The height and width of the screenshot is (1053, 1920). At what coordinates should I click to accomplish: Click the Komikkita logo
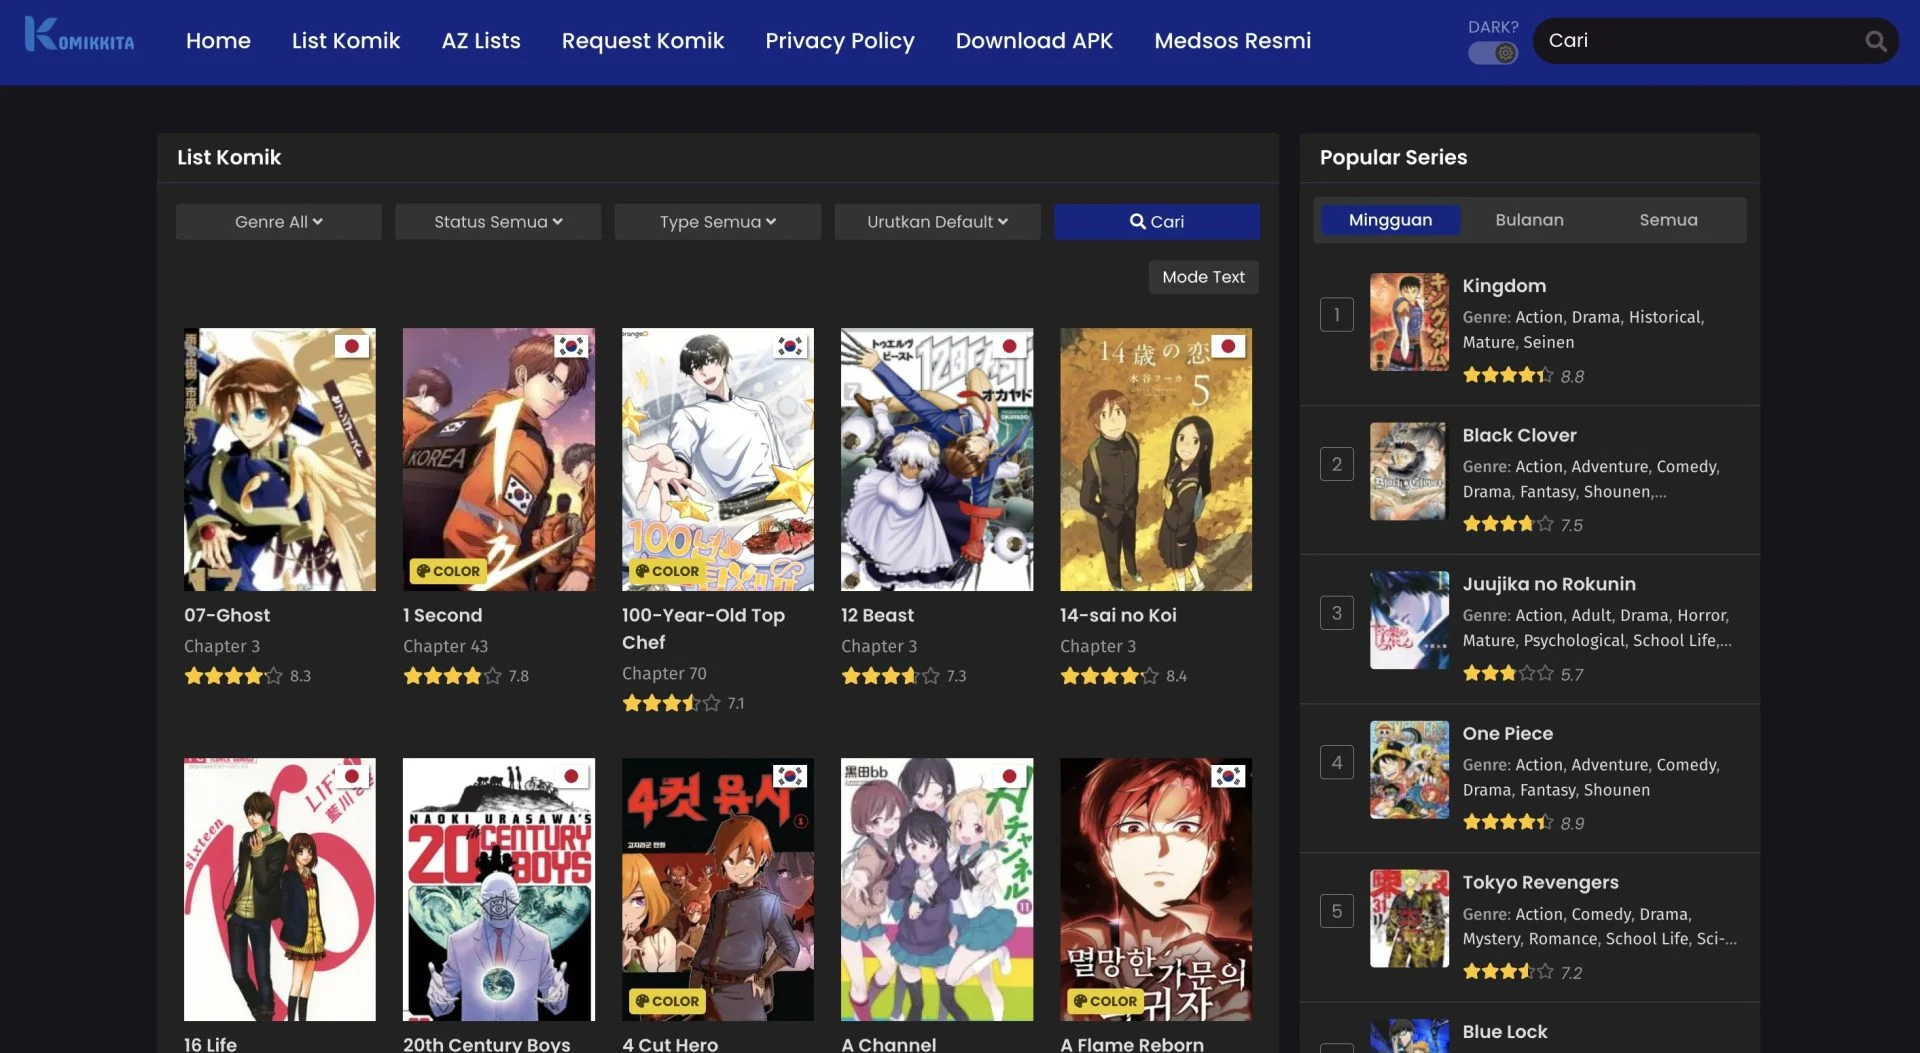click(79, 36)
